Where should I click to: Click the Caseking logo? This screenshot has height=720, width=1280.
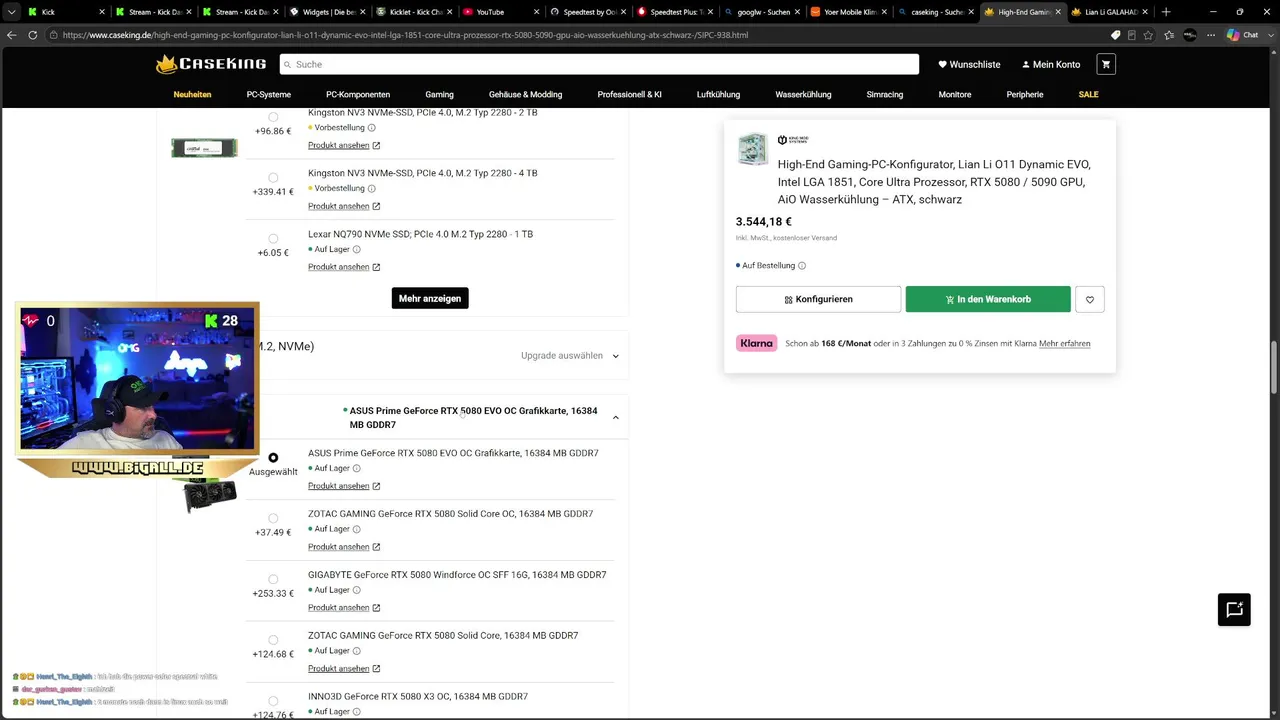(x=211, y=64)
